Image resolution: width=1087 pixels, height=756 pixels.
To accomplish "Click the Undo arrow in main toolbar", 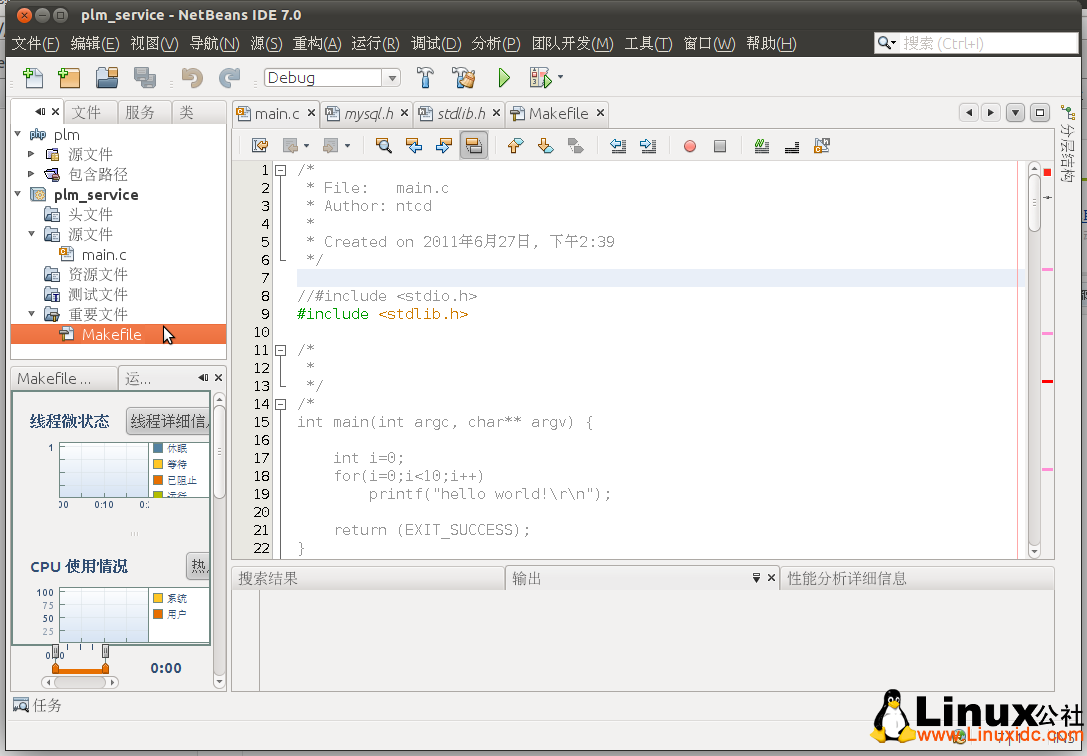I will (x=192, y=78).
